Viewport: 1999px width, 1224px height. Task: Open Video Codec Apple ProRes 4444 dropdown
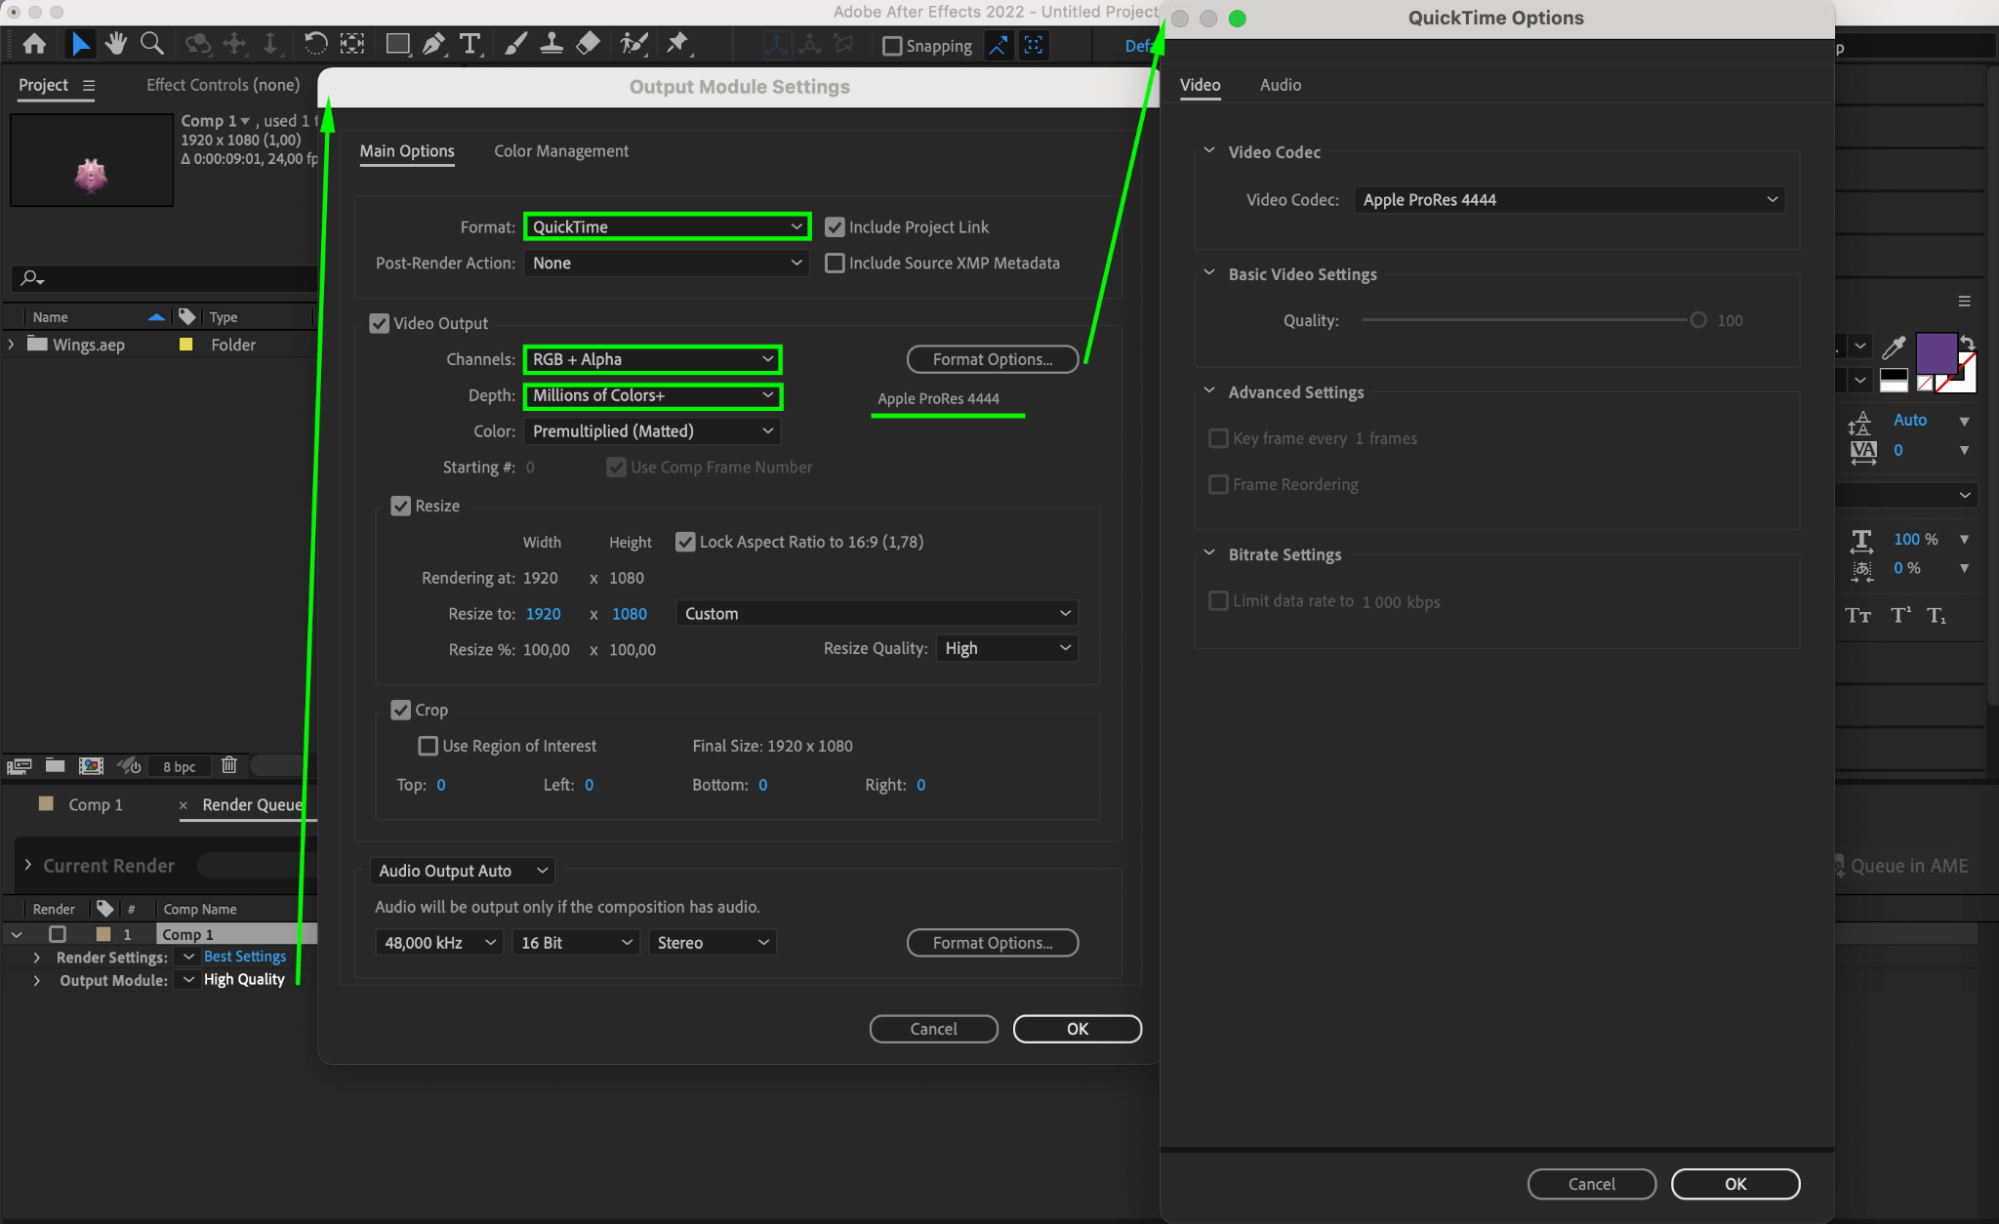click(x=1568, y=200)
